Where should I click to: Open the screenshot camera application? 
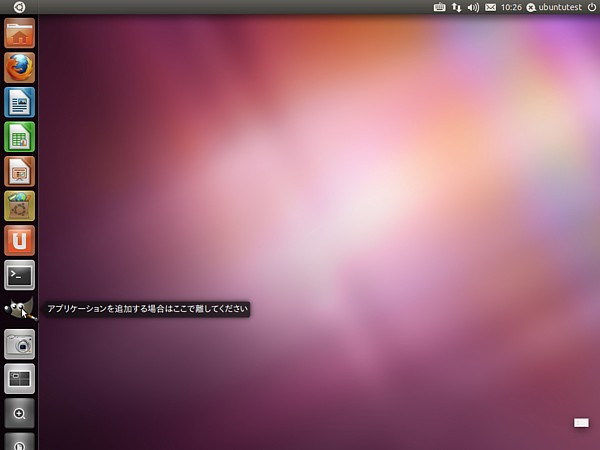20,344
